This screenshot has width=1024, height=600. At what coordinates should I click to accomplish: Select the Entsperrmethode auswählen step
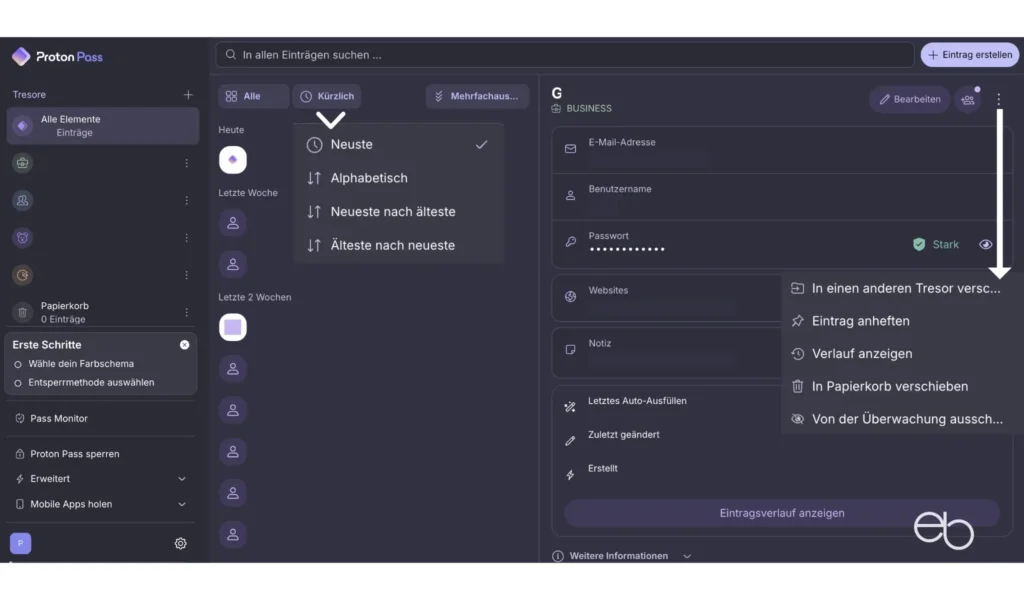click(91, 382)
